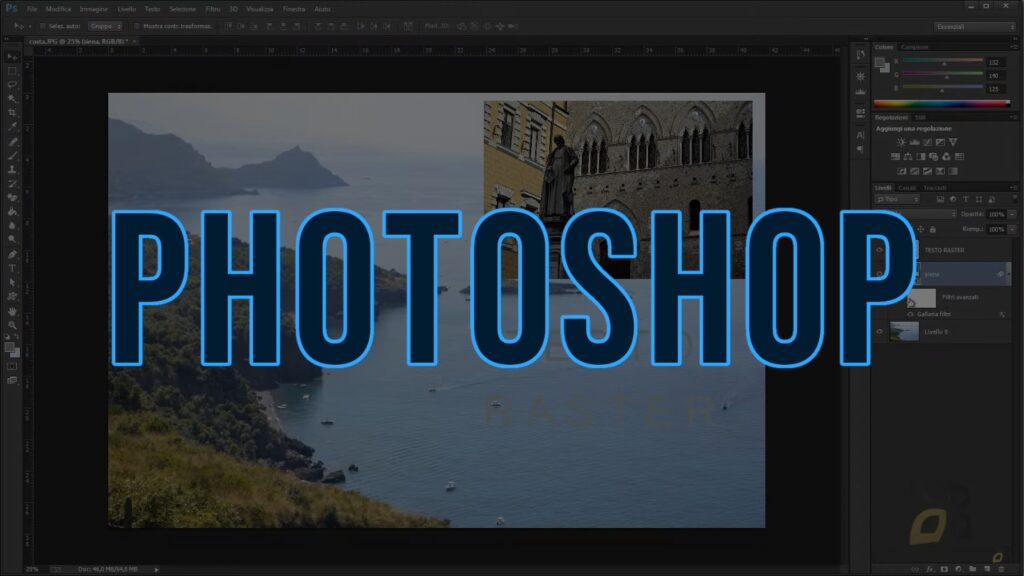Add an Exposure adjustment
1024x576 pixels.
(940, 142)
